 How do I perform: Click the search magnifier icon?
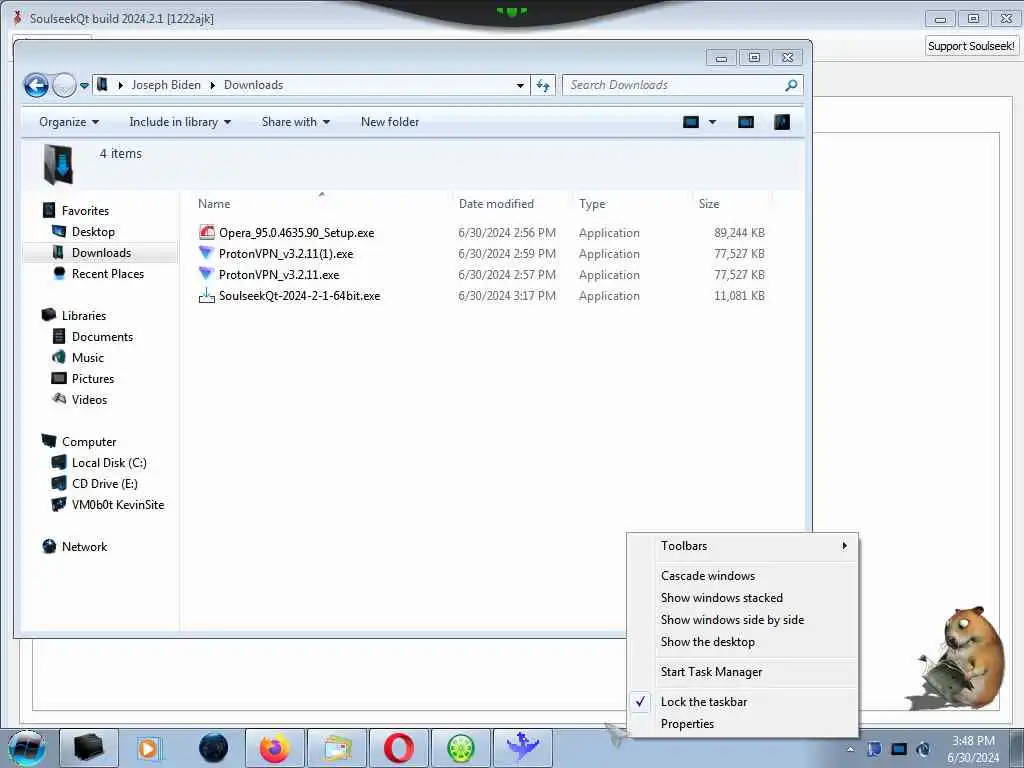pos(792,85)
